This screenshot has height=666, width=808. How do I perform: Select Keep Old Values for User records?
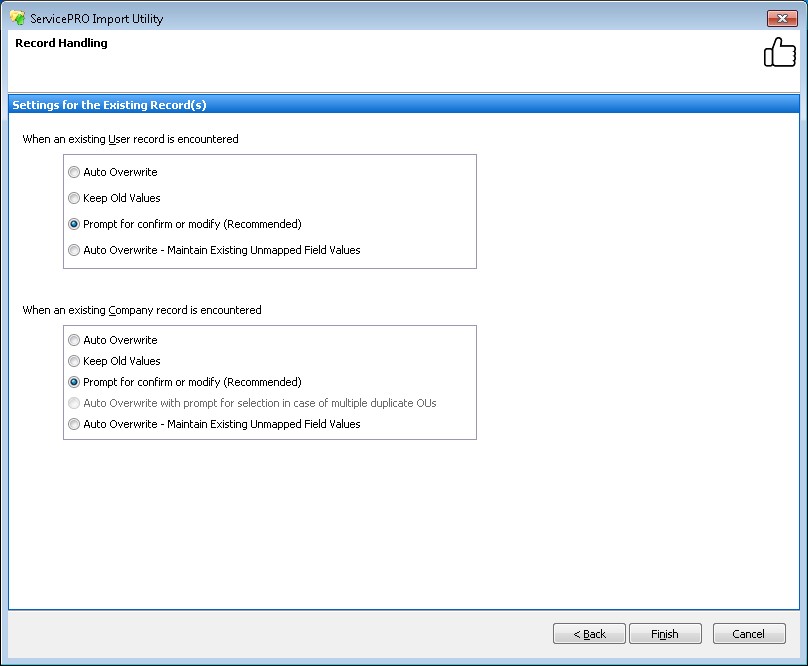[73, 197]
